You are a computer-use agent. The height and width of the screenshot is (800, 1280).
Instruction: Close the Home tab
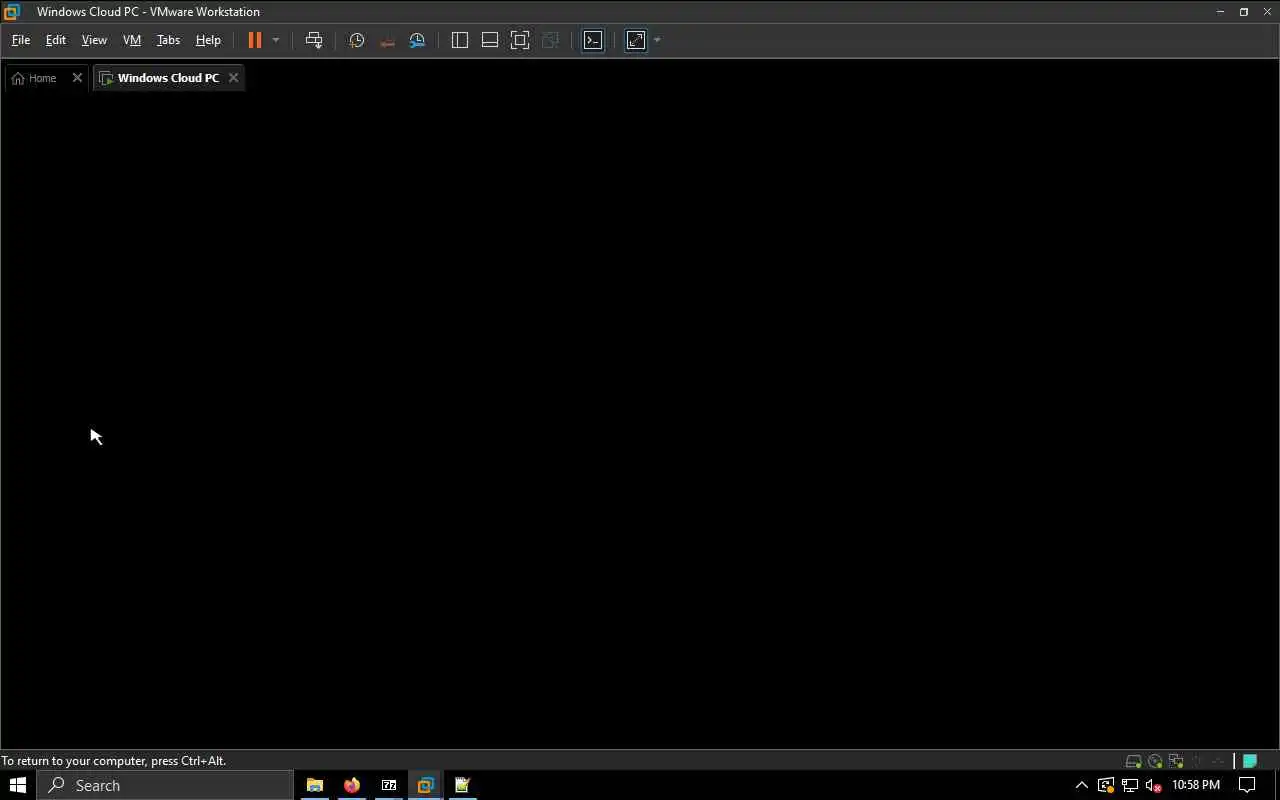point(77,78)
